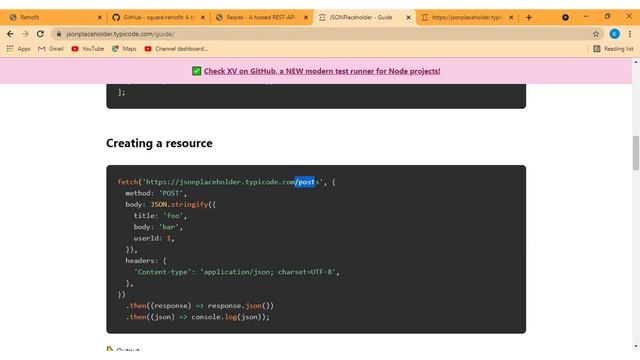Image resolution: width=640 pixels, height=360 pixels.
Task: Click the title: 'foo' code line
Action: click(x=160, y=216)
